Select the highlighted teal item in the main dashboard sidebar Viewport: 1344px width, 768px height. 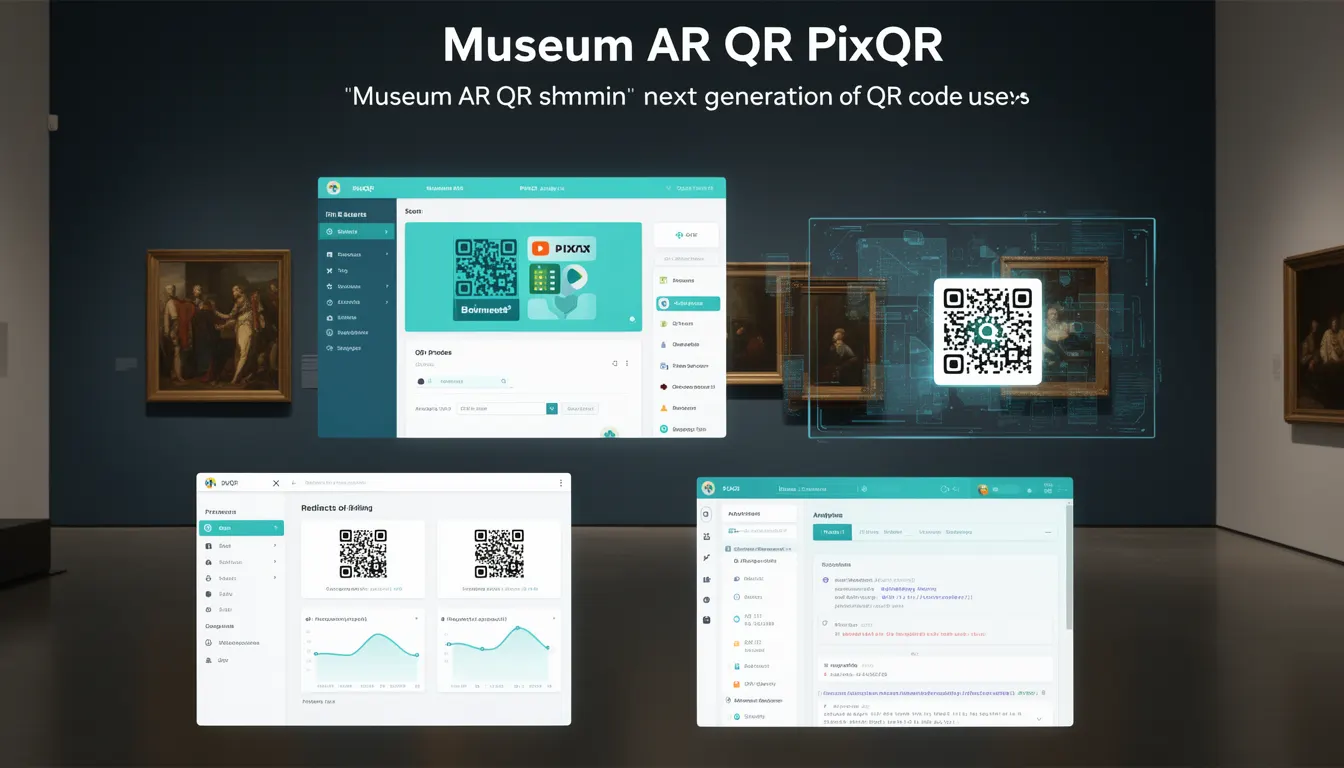pyautogui.click(x=356, y=231)
